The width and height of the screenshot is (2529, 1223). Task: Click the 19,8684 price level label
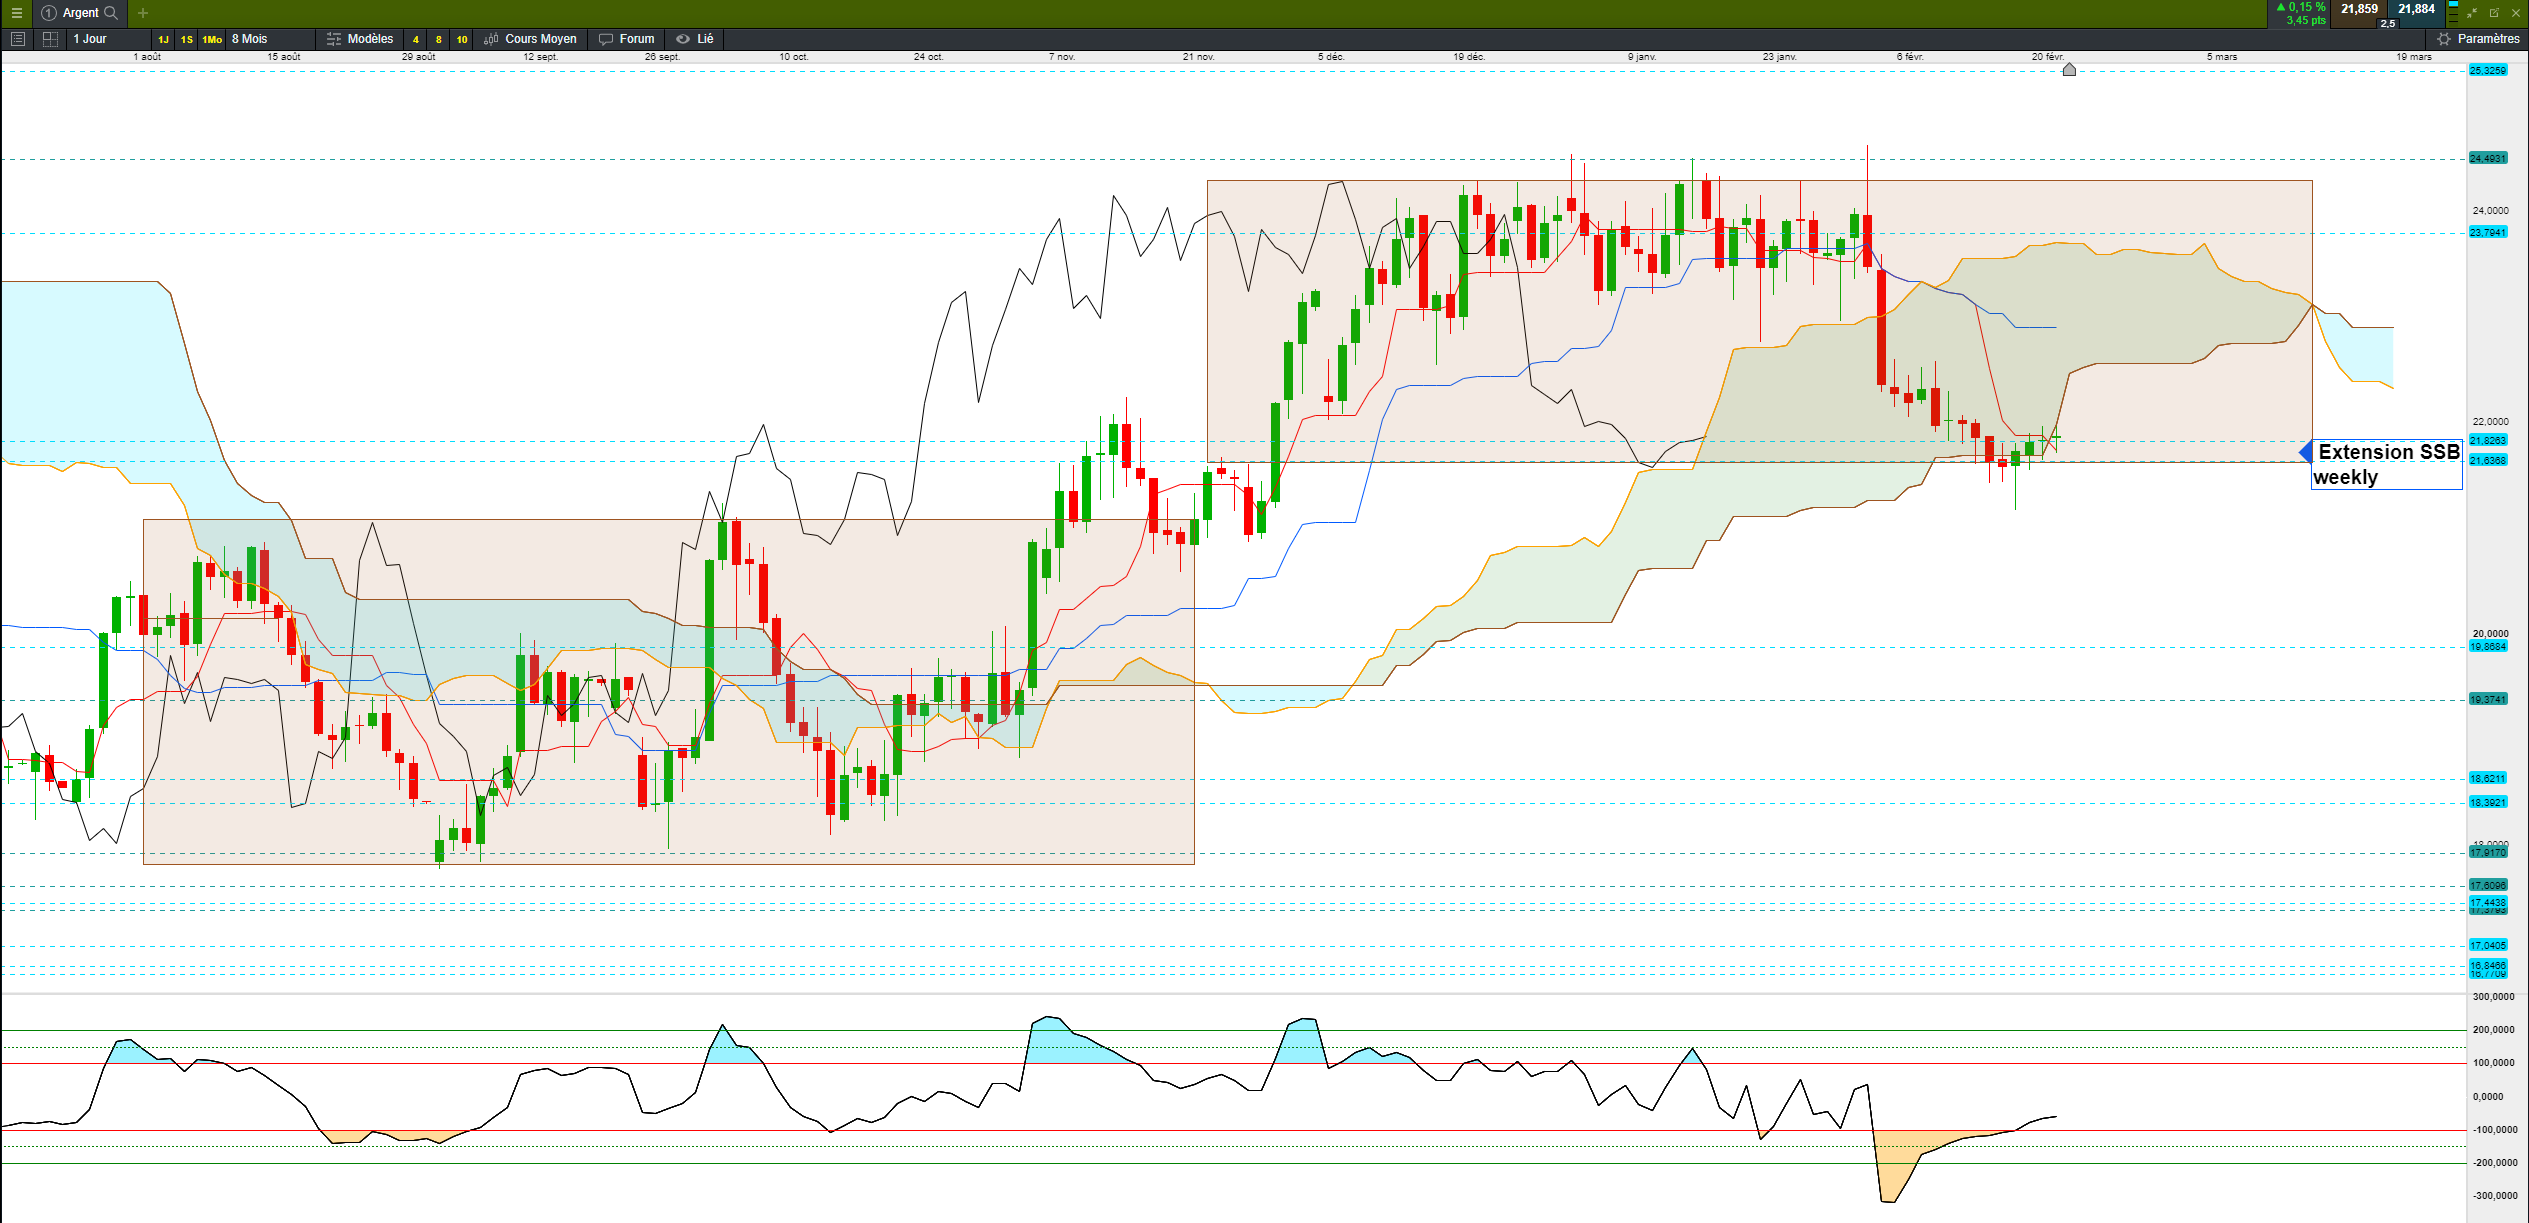(x=2488, y=646)
